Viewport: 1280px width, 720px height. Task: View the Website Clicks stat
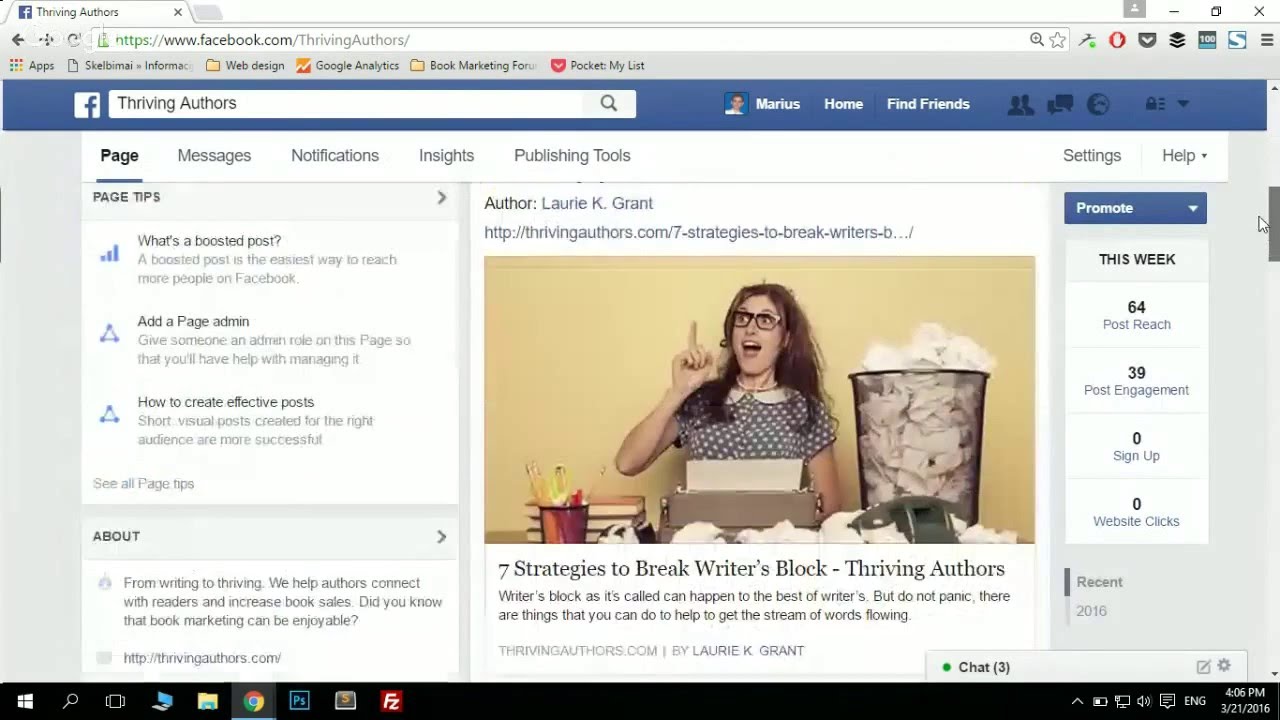tap(1136, 511)
